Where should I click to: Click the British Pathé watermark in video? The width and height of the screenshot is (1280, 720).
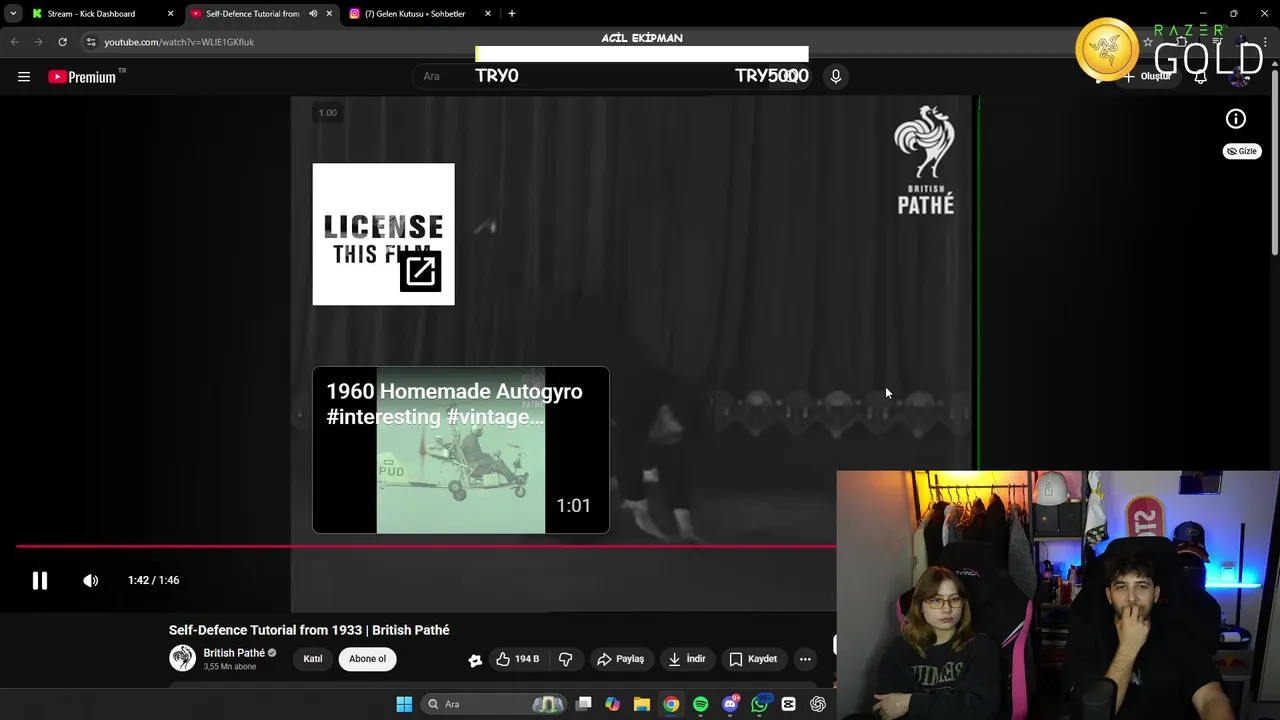pyautogui.click(x=925, y=160)
